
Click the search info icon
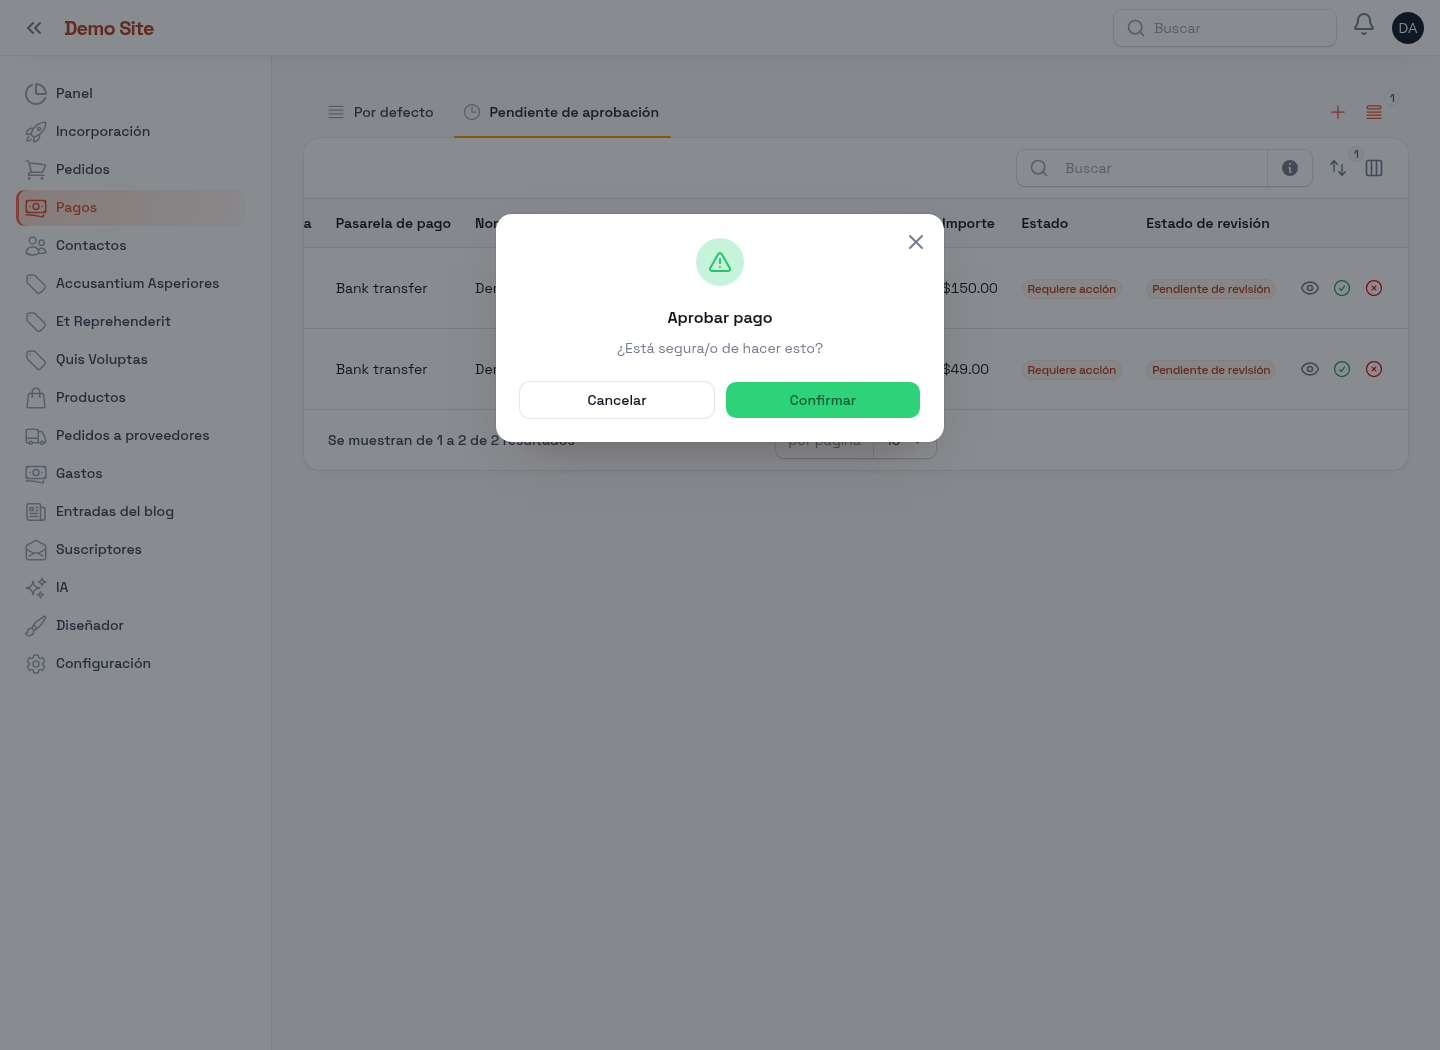point(1289,168)
